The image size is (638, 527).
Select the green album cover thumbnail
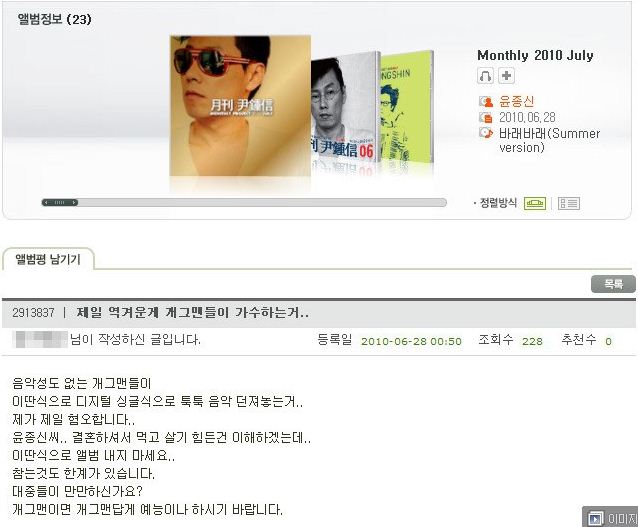(x=406, y=107)
